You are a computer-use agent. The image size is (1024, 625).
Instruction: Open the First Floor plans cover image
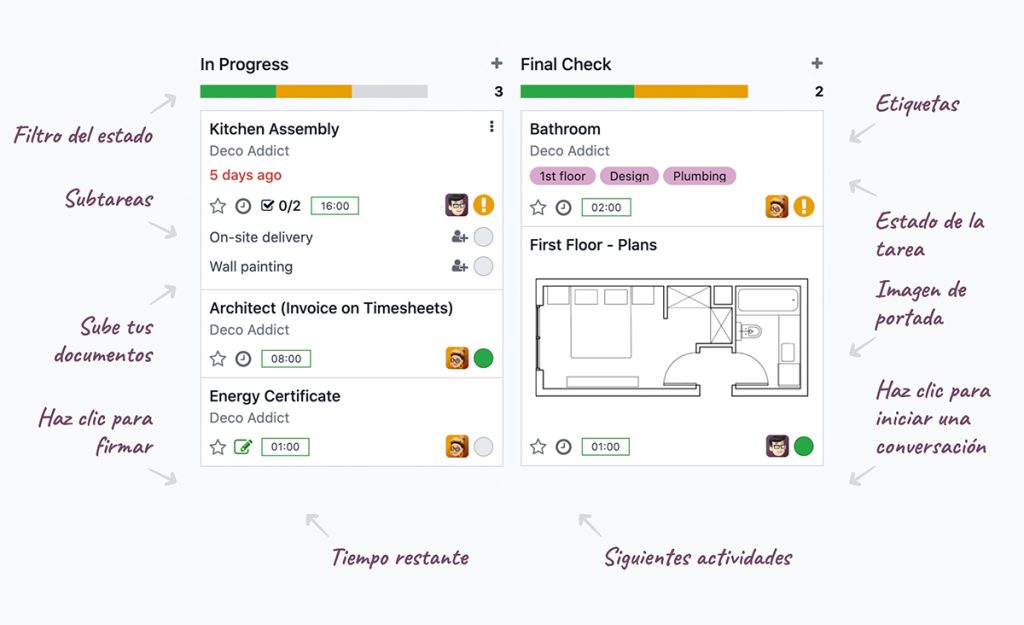click(x=671, y=338)
